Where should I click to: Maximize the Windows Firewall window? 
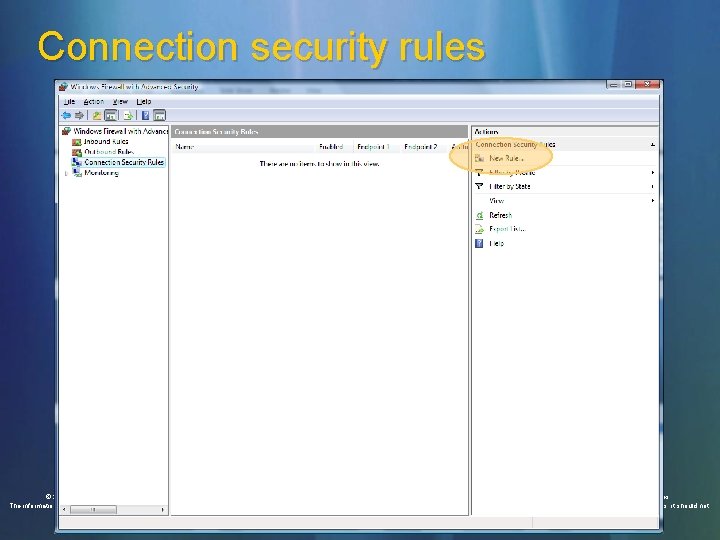628,84
